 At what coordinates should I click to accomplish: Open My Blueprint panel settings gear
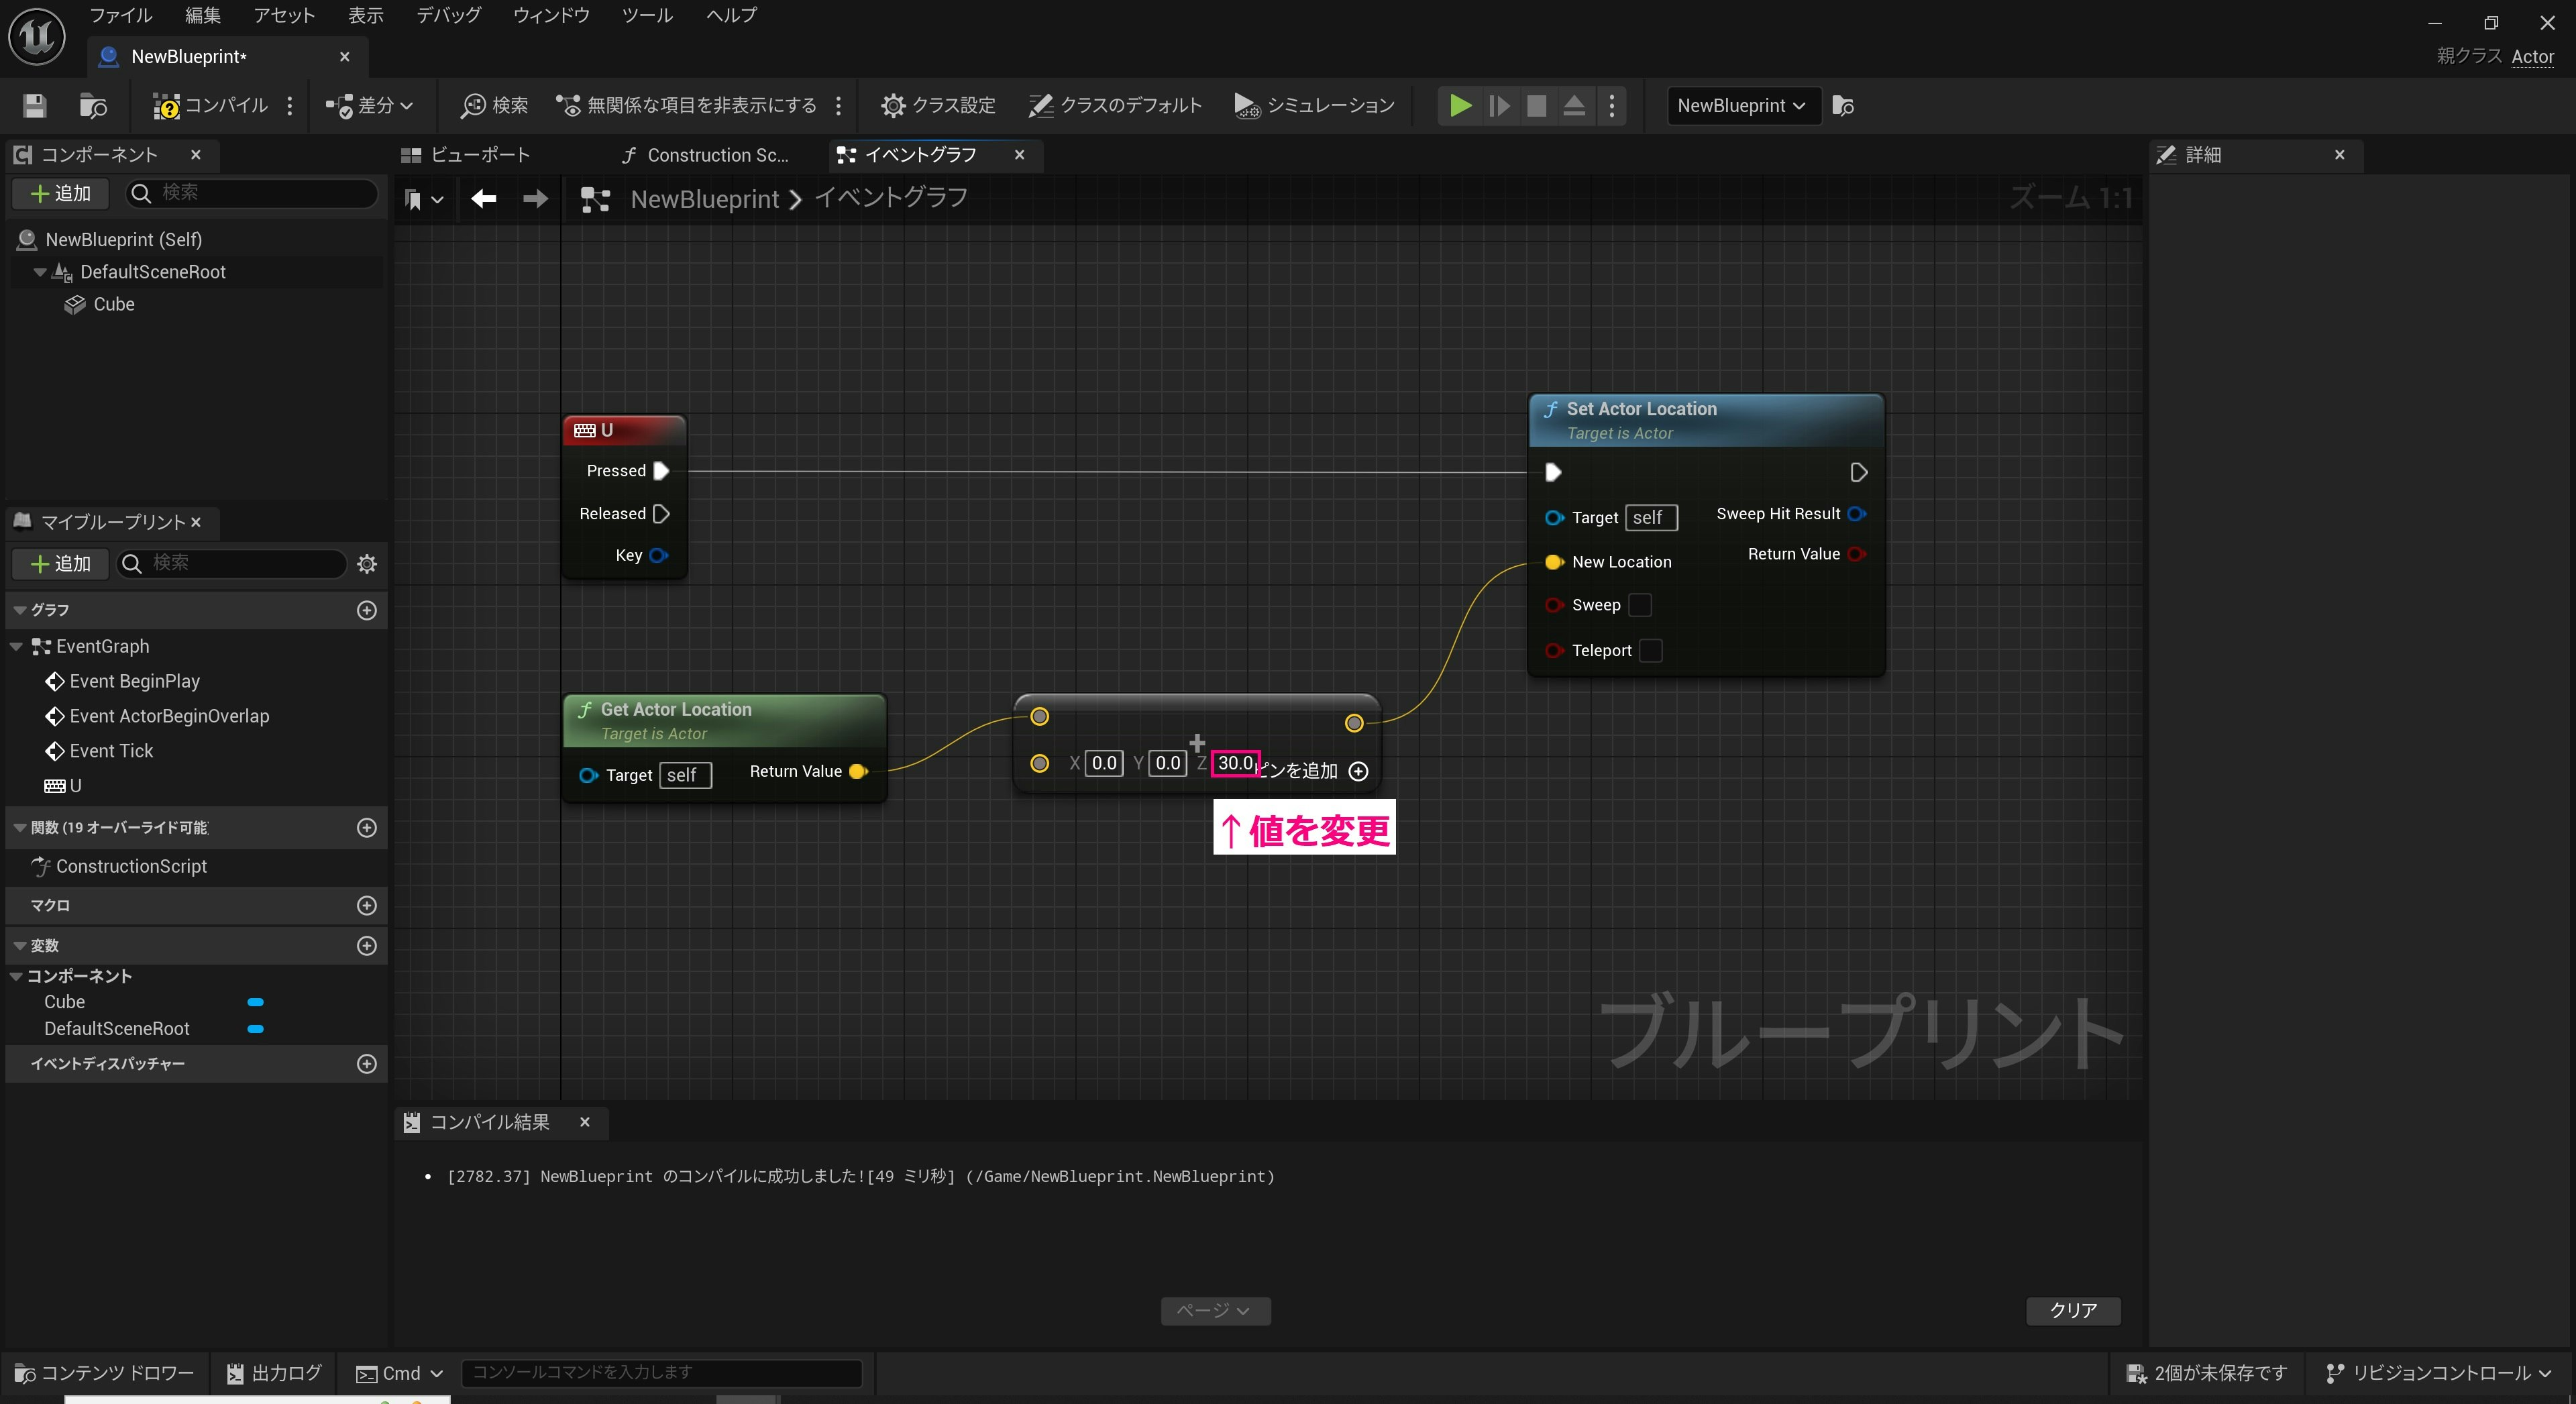tap(366, 564)
